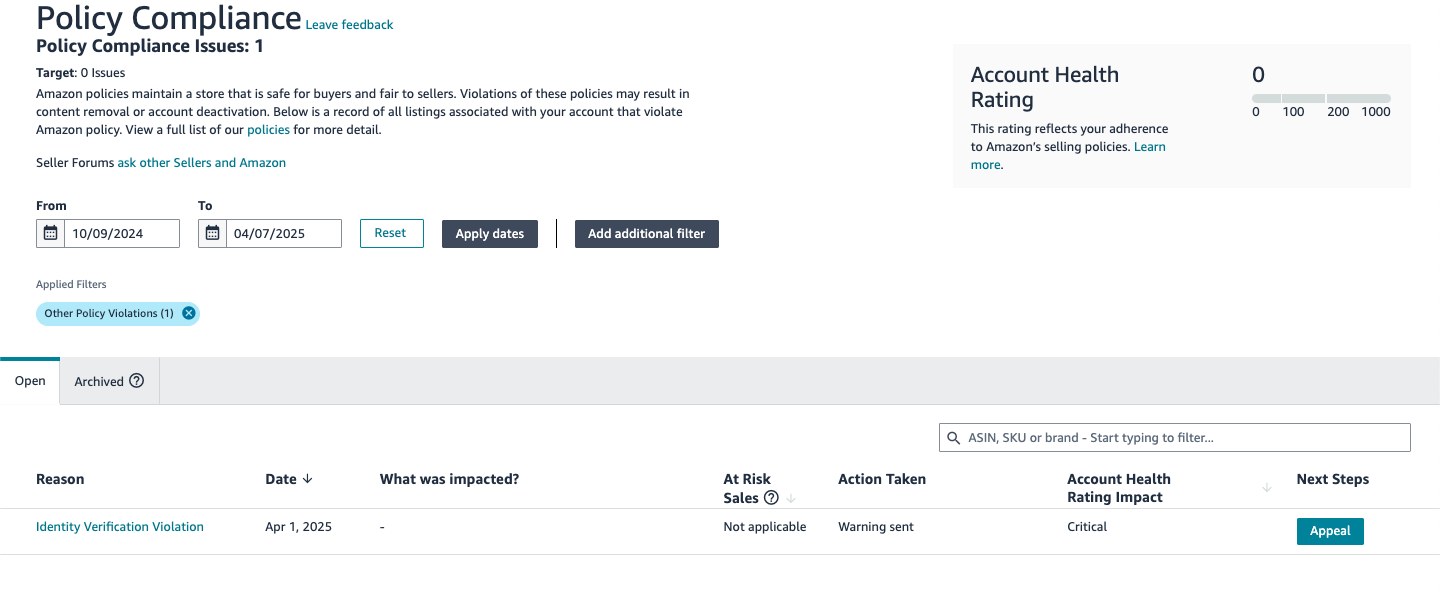Sort by At Risk Sales arrow
Viewport: 1440px width, 601px height.
click(791, 498)
